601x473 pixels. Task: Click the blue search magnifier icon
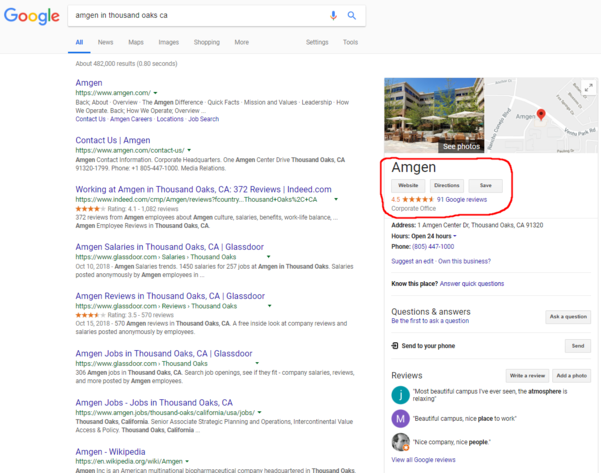point(351,15)
